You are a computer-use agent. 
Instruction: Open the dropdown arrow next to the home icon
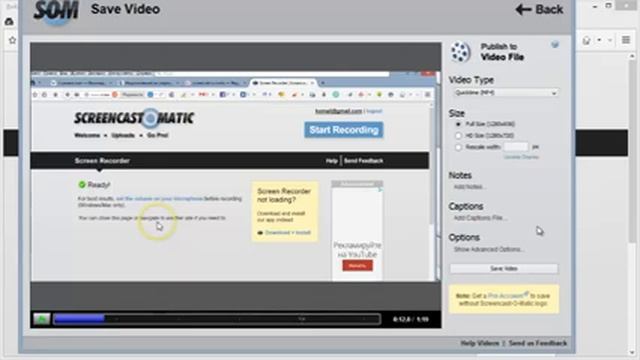599,40
